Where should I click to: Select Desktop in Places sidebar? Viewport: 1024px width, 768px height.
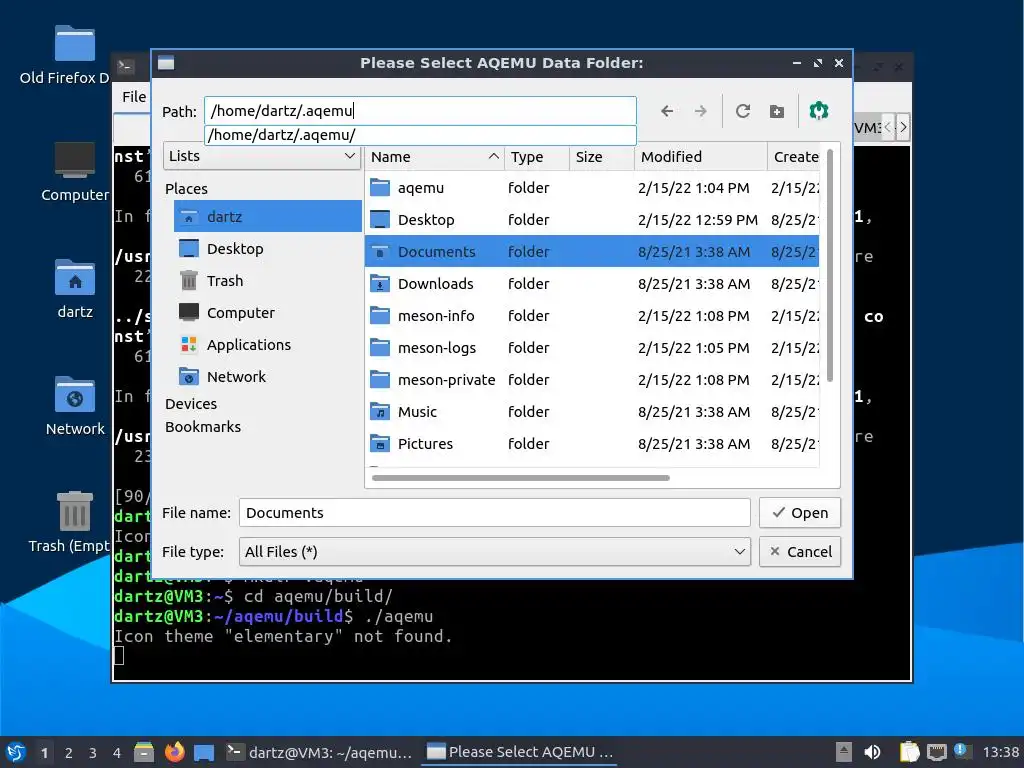pos(268,248)
